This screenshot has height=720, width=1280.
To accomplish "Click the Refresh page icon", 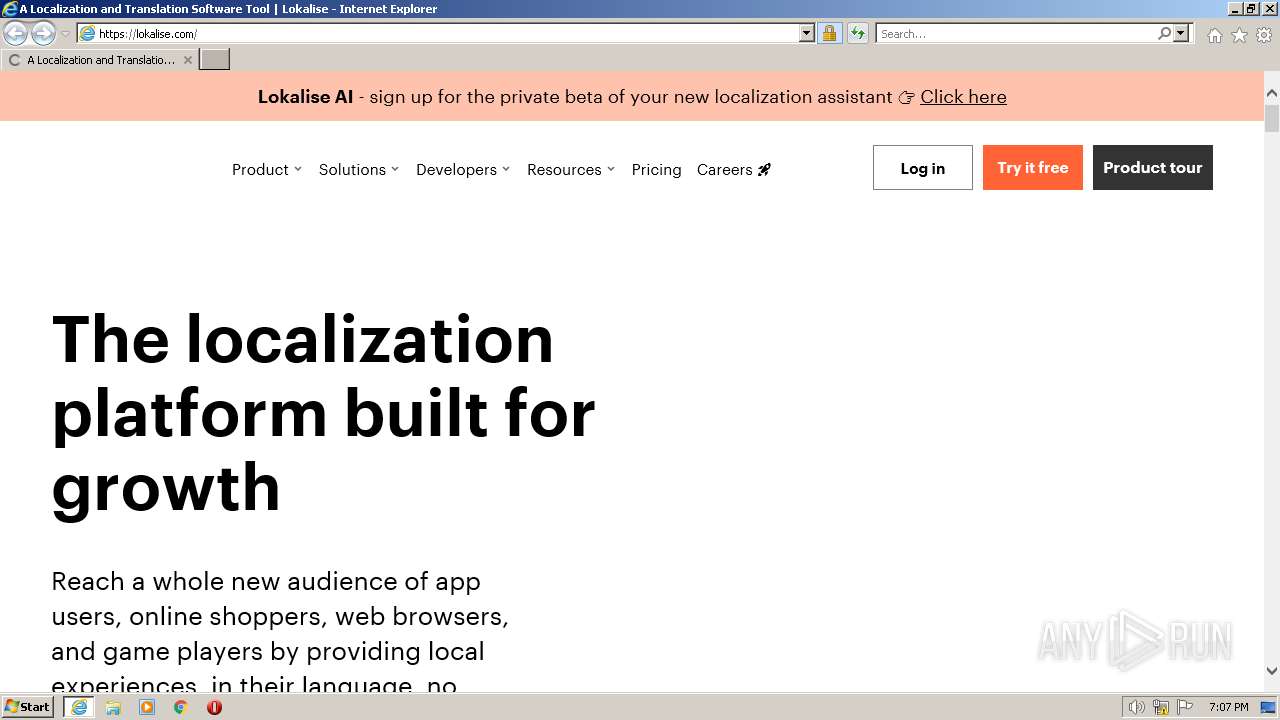I will tap(858, 33).
